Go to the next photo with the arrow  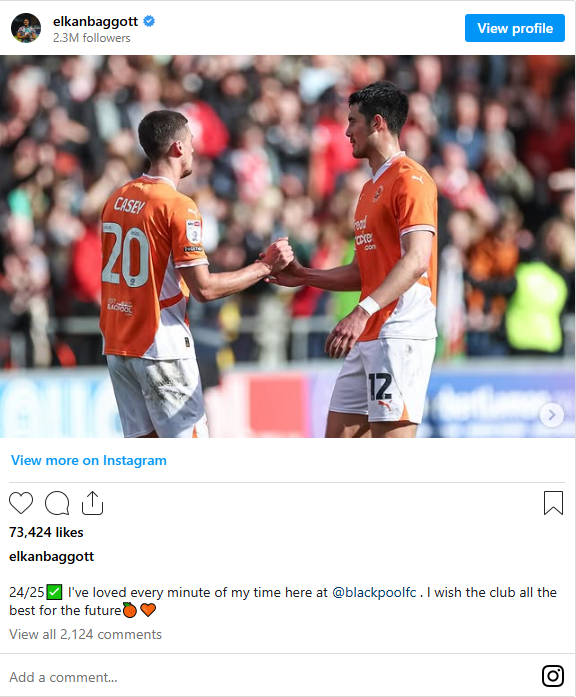tap(552, 415)
